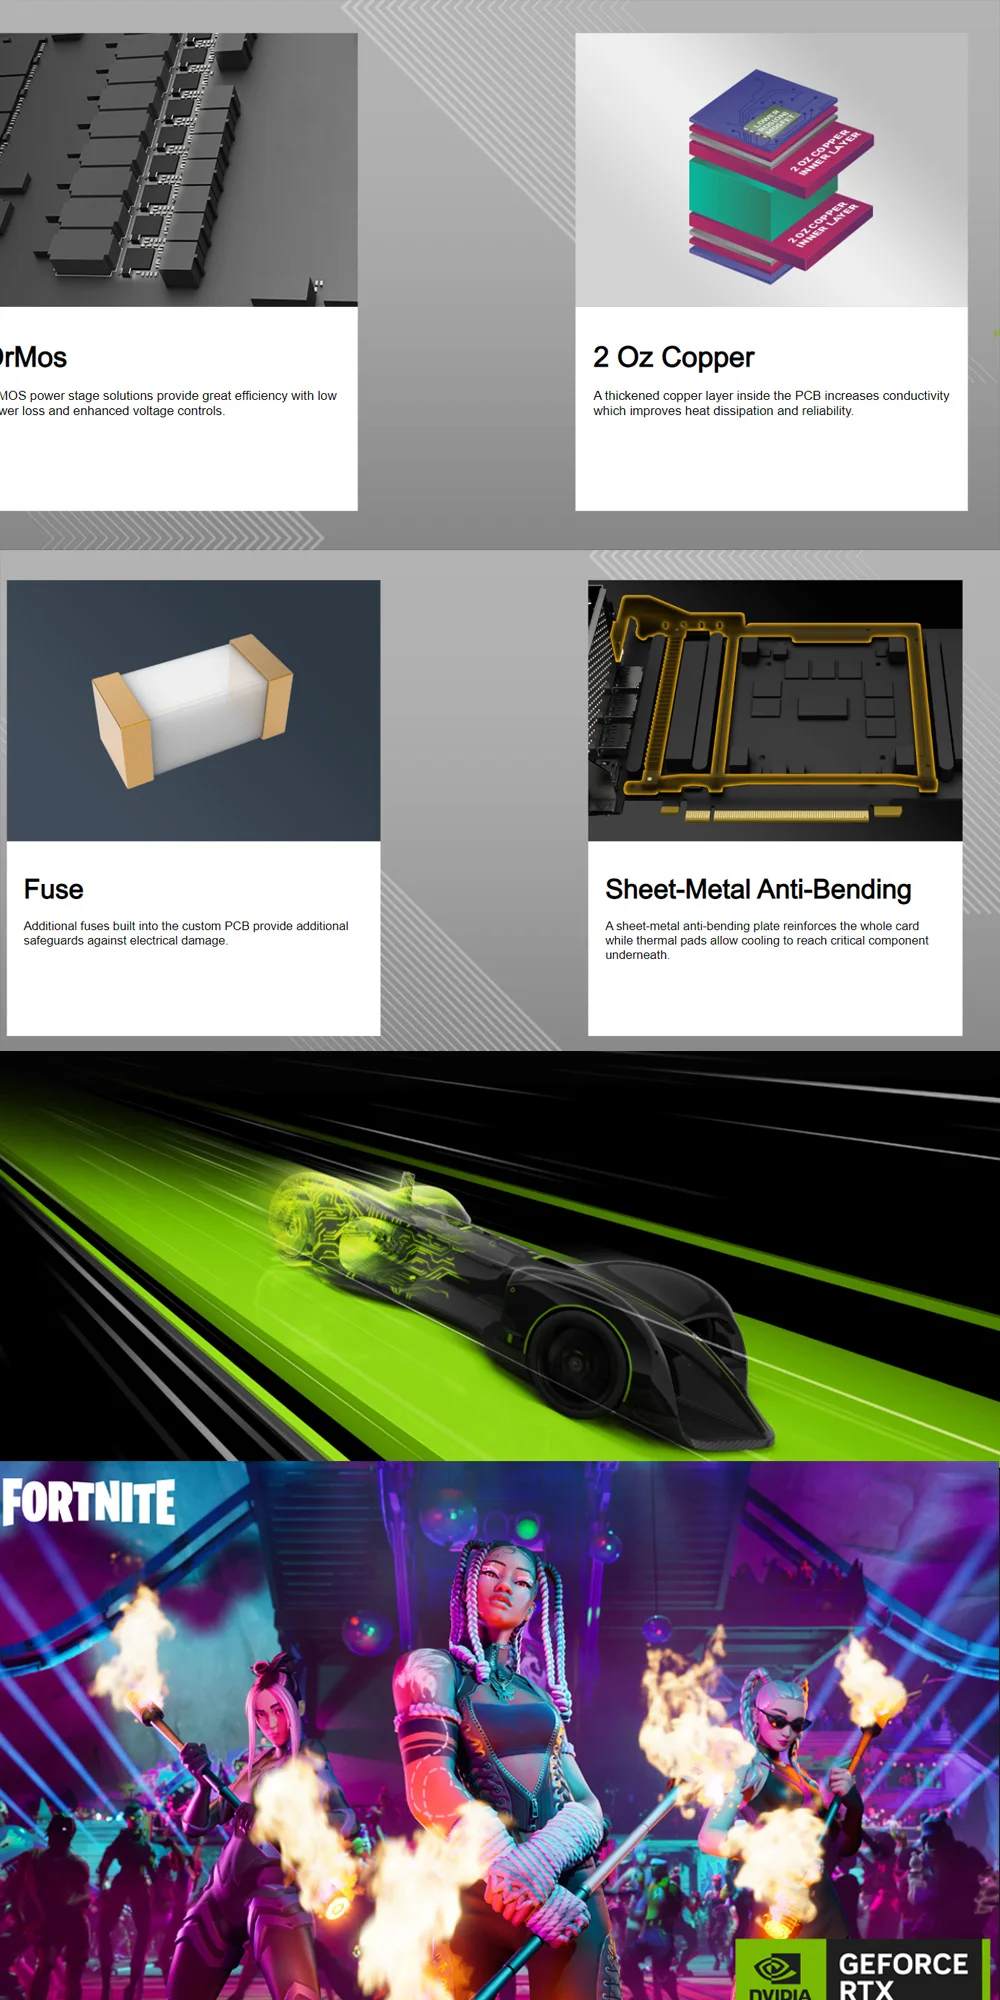Screen dimensions: 1000x2000
Task: Click the Fortnite promotional artwork
Action: [500, 1730]
